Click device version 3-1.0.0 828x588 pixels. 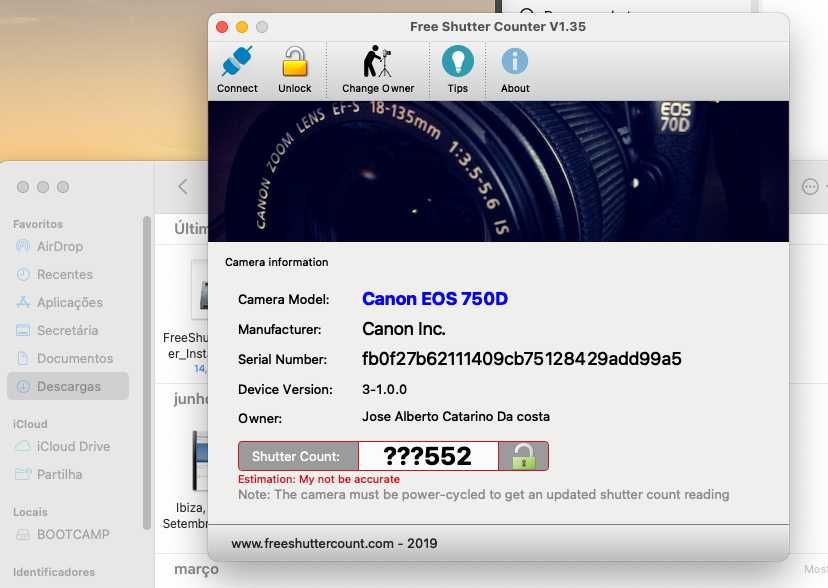pyautogui.click(x=384, y=390)
